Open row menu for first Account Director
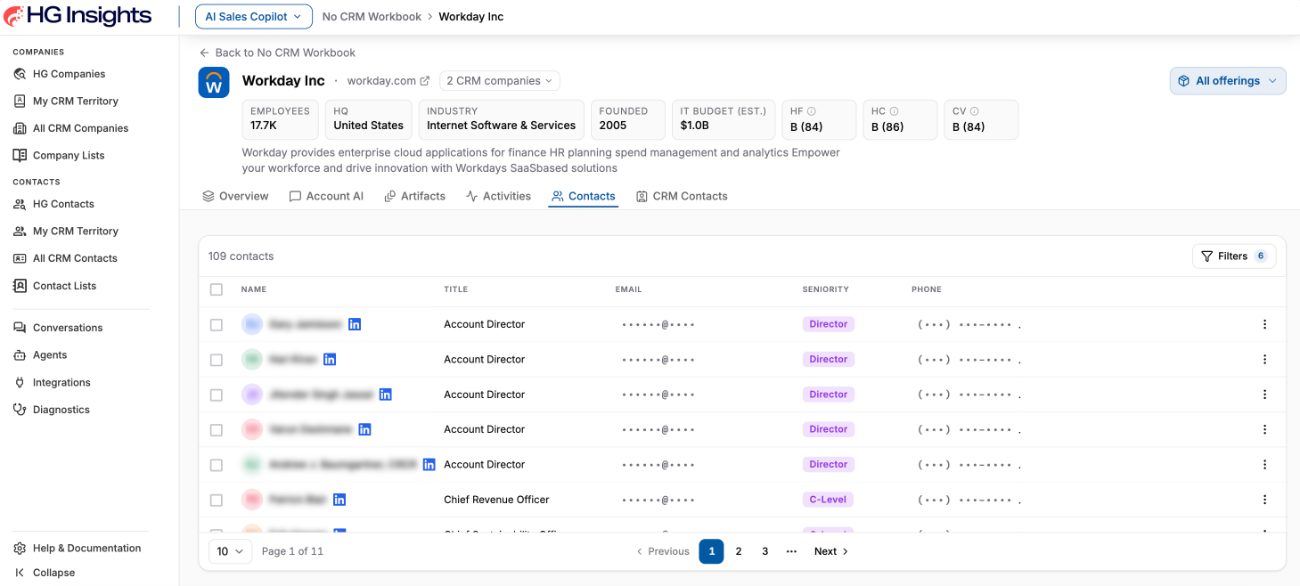The height and width of the screenshot is (586, 1300). click(1264, 324)
